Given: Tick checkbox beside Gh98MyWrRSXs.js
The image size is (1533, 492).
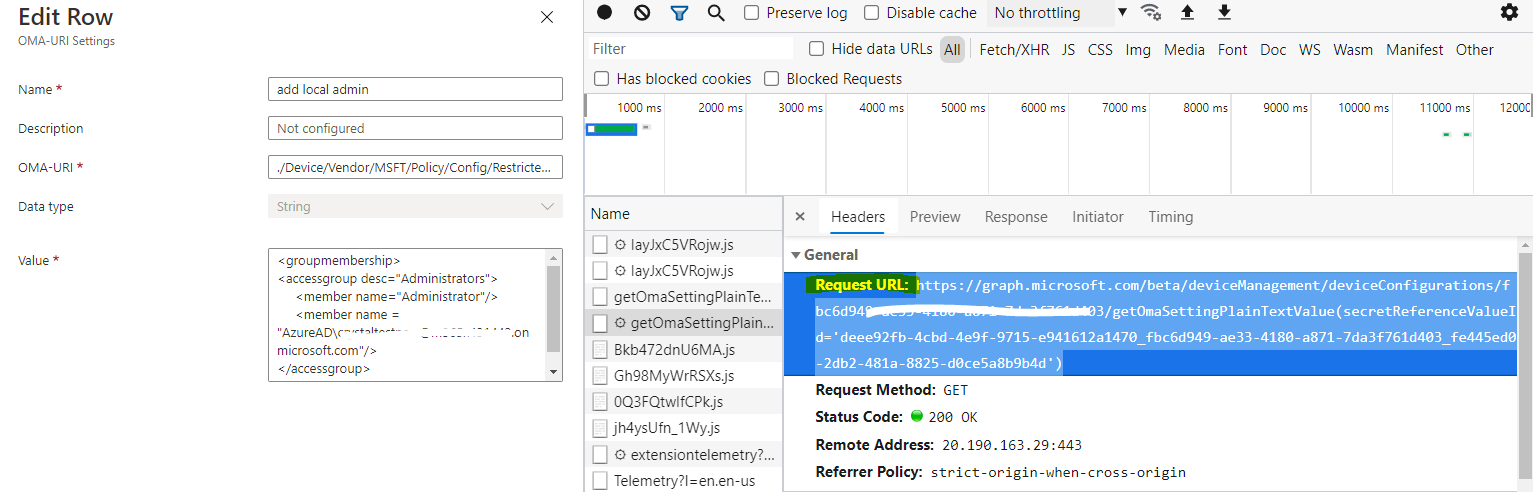Looking at the screenshot, I should coord(600,375).
